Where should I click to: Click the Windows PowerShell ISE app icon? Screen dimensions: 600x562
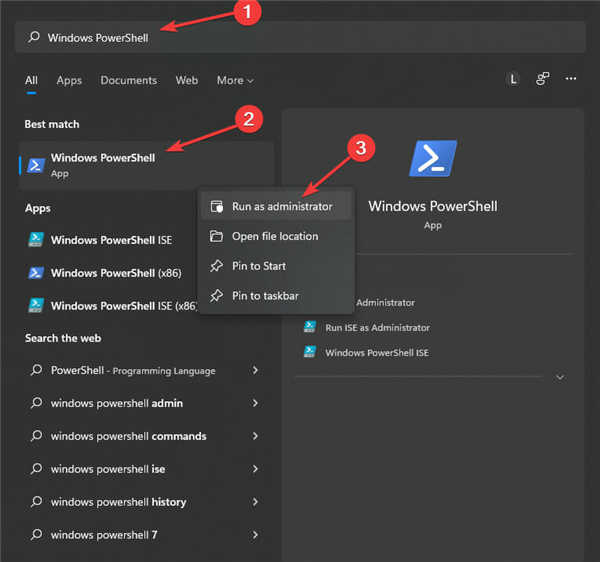(x=36, y=240)
